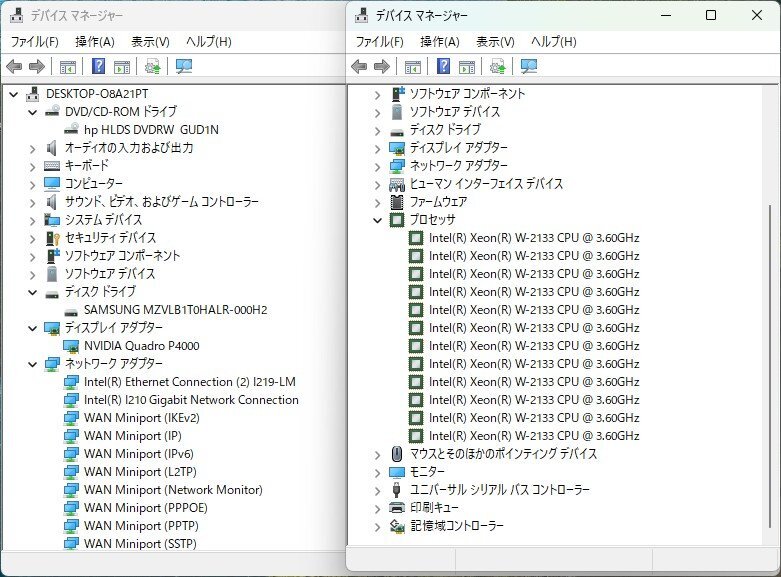Expand コンピューター category
Image resolution: width=781 pixels, height=577 pixels.
(x=33, y=184)
